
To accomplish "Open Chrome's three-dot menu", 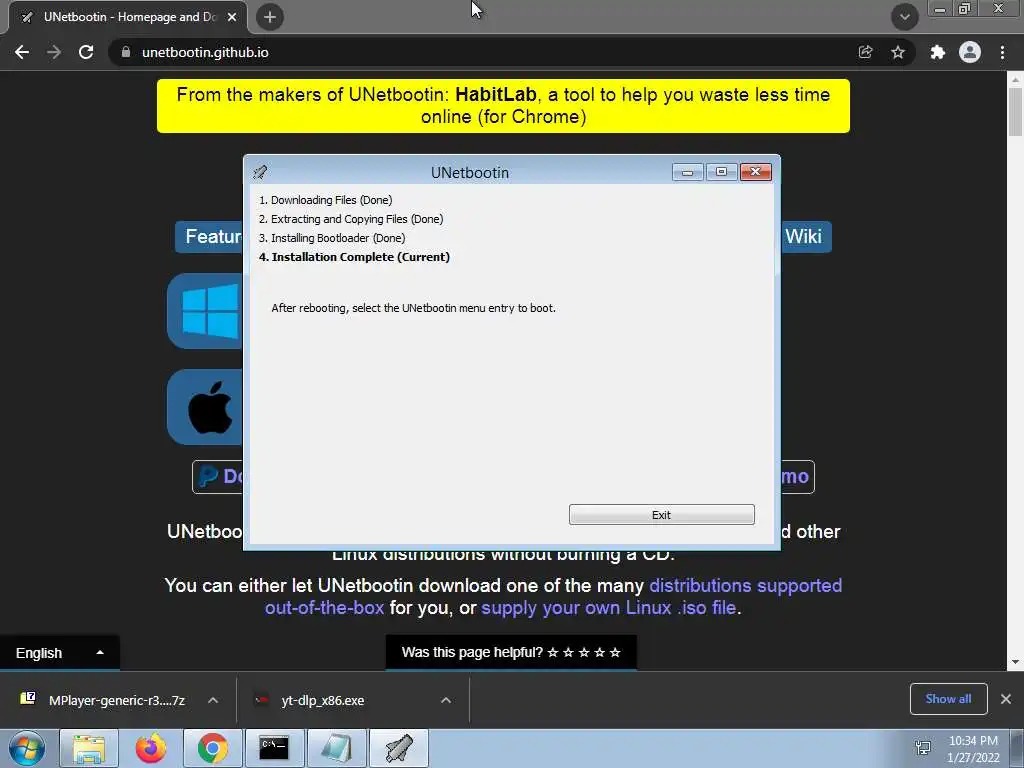I will click(x=1002, y=52).
